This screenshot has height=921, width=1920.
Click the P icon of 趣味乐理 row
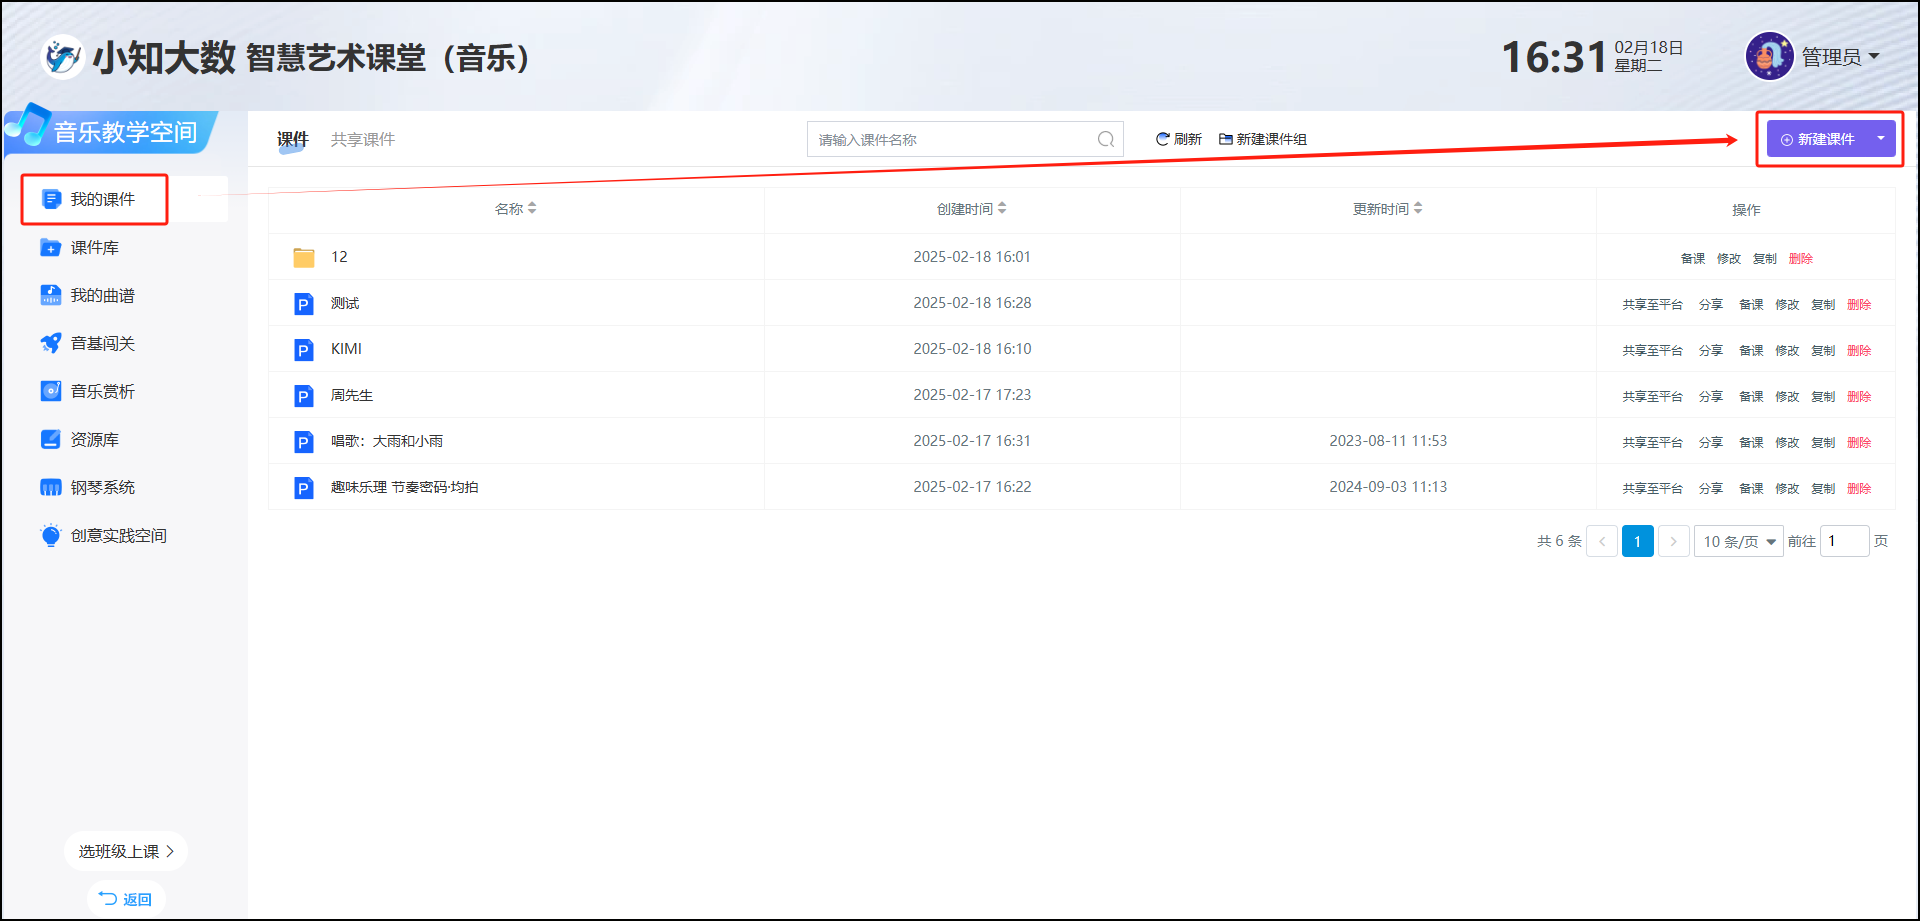(304, 488)
